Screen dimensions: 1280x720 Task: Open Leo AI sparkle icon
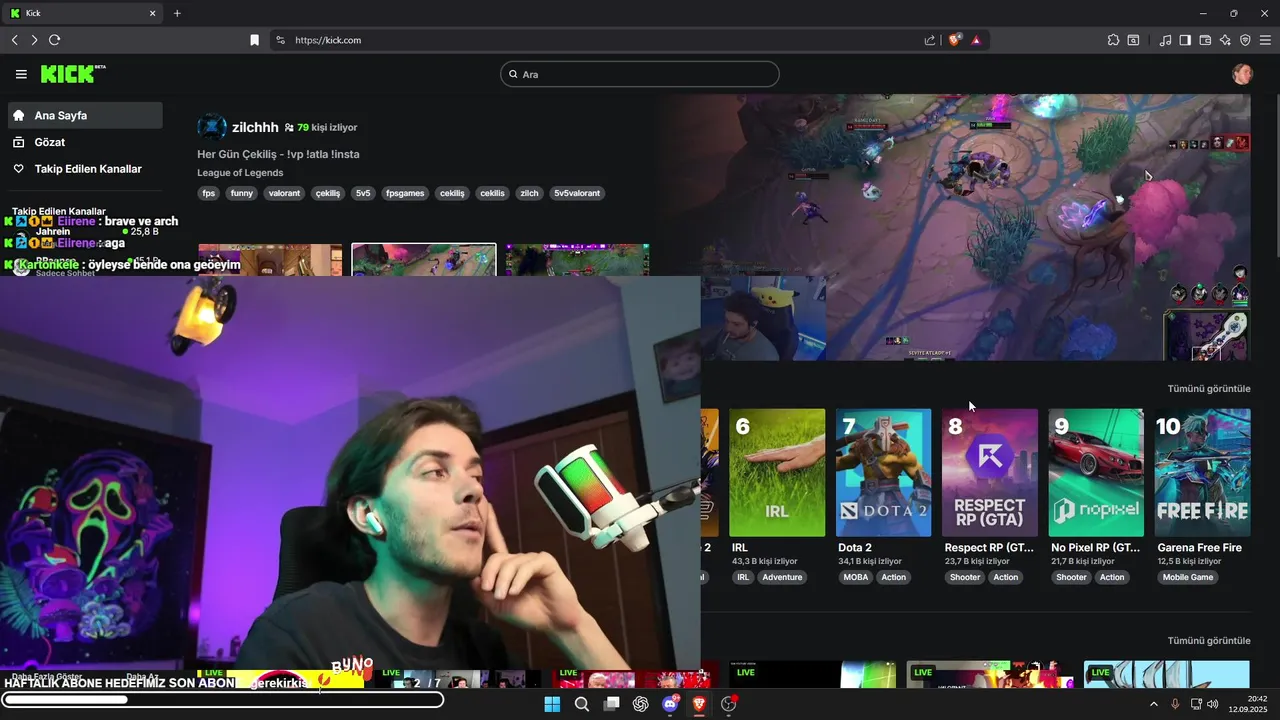tap(1225, 40)
